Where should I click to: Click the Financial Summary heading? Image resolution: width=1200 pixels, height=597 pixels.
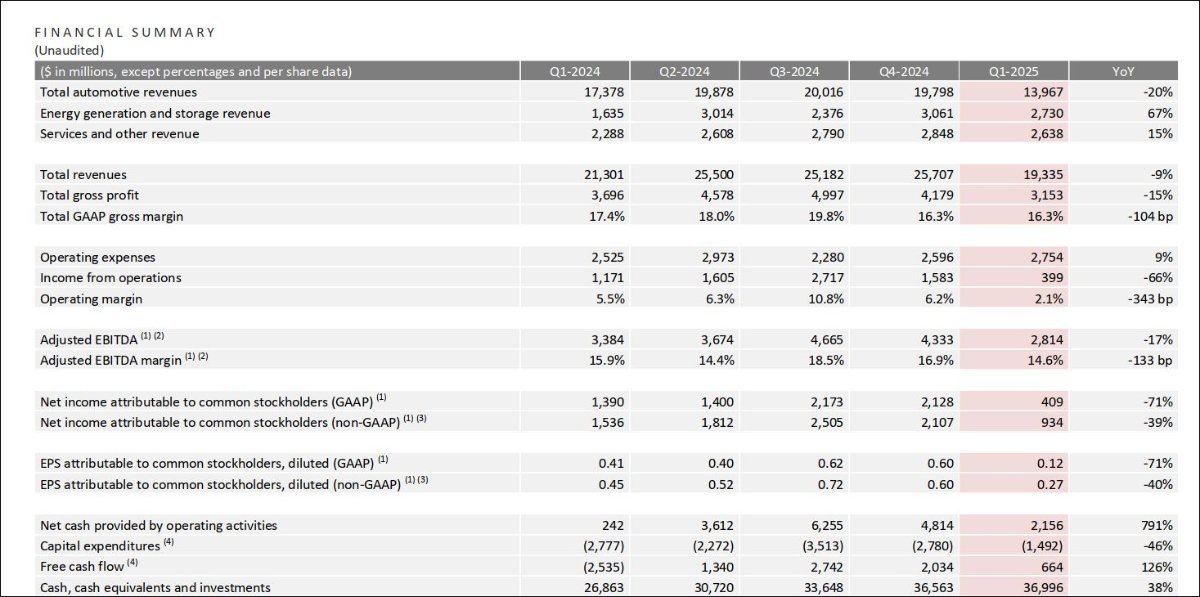pos(125,32)
